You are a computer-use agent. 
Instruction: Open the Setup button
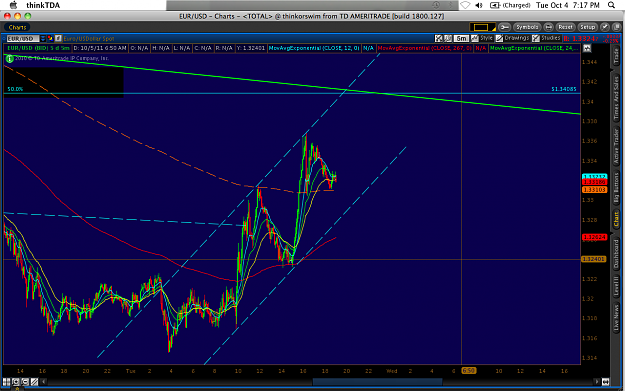point(587,27)
